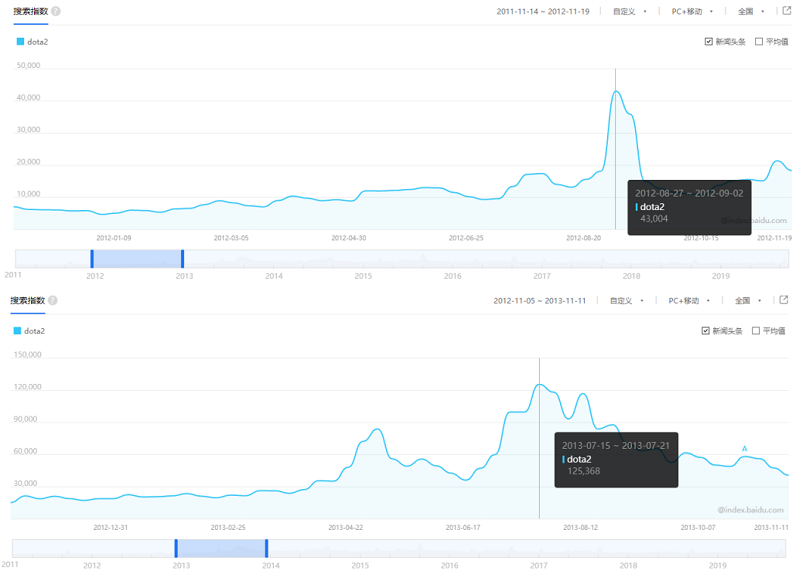Click the 2012-03-05 x-axis label
Viewport: 800px width, 582px height.
231,238
